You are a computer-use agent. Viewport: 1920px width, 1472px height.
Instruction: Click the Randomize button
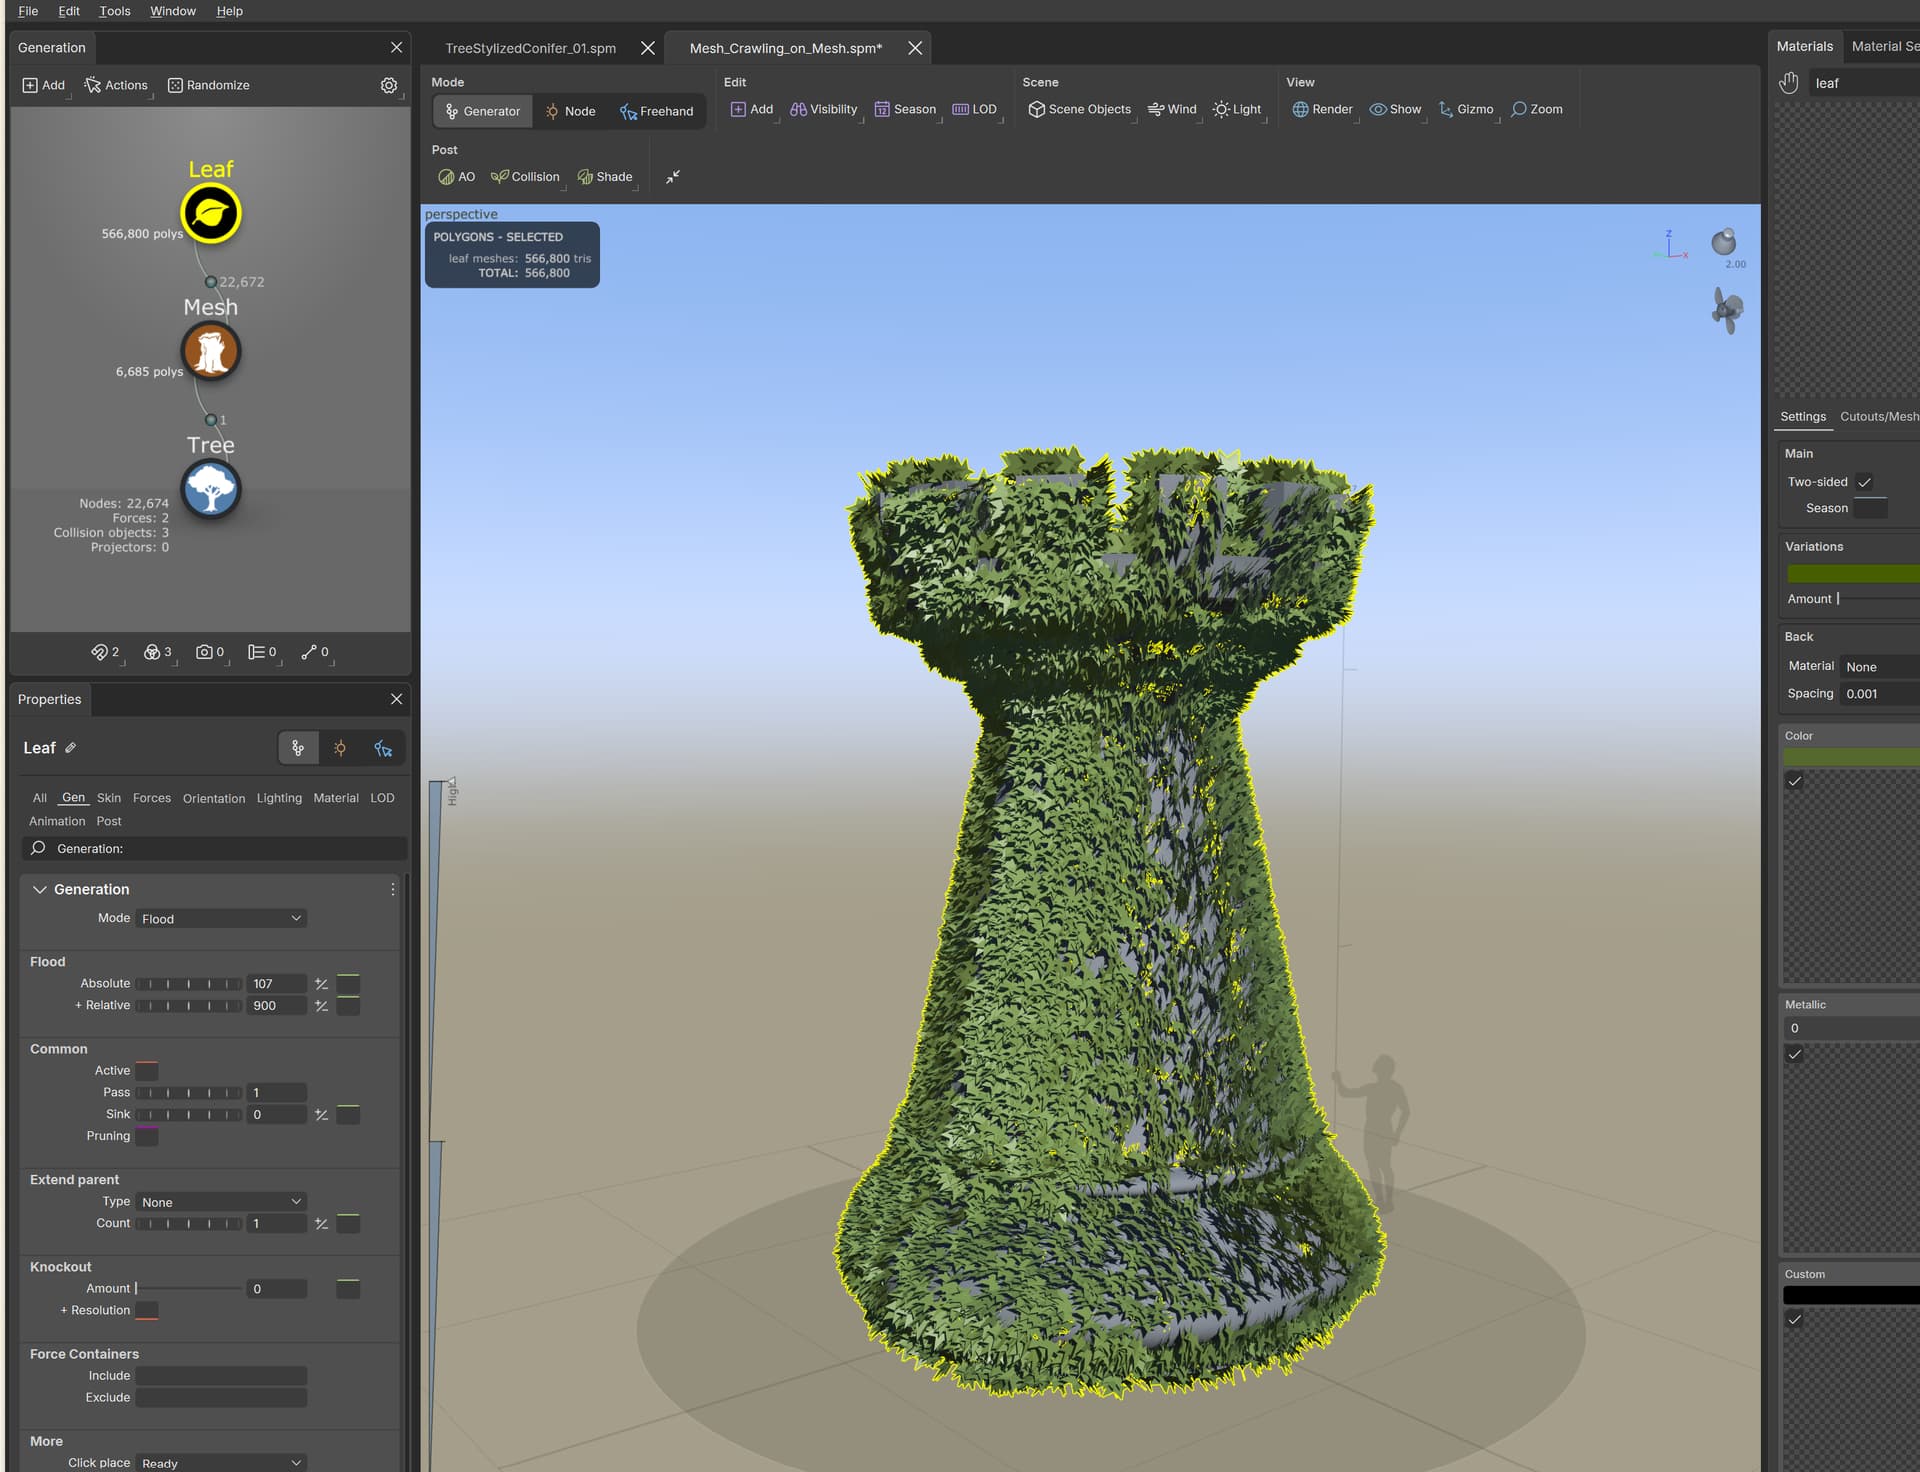coord(208,85)
